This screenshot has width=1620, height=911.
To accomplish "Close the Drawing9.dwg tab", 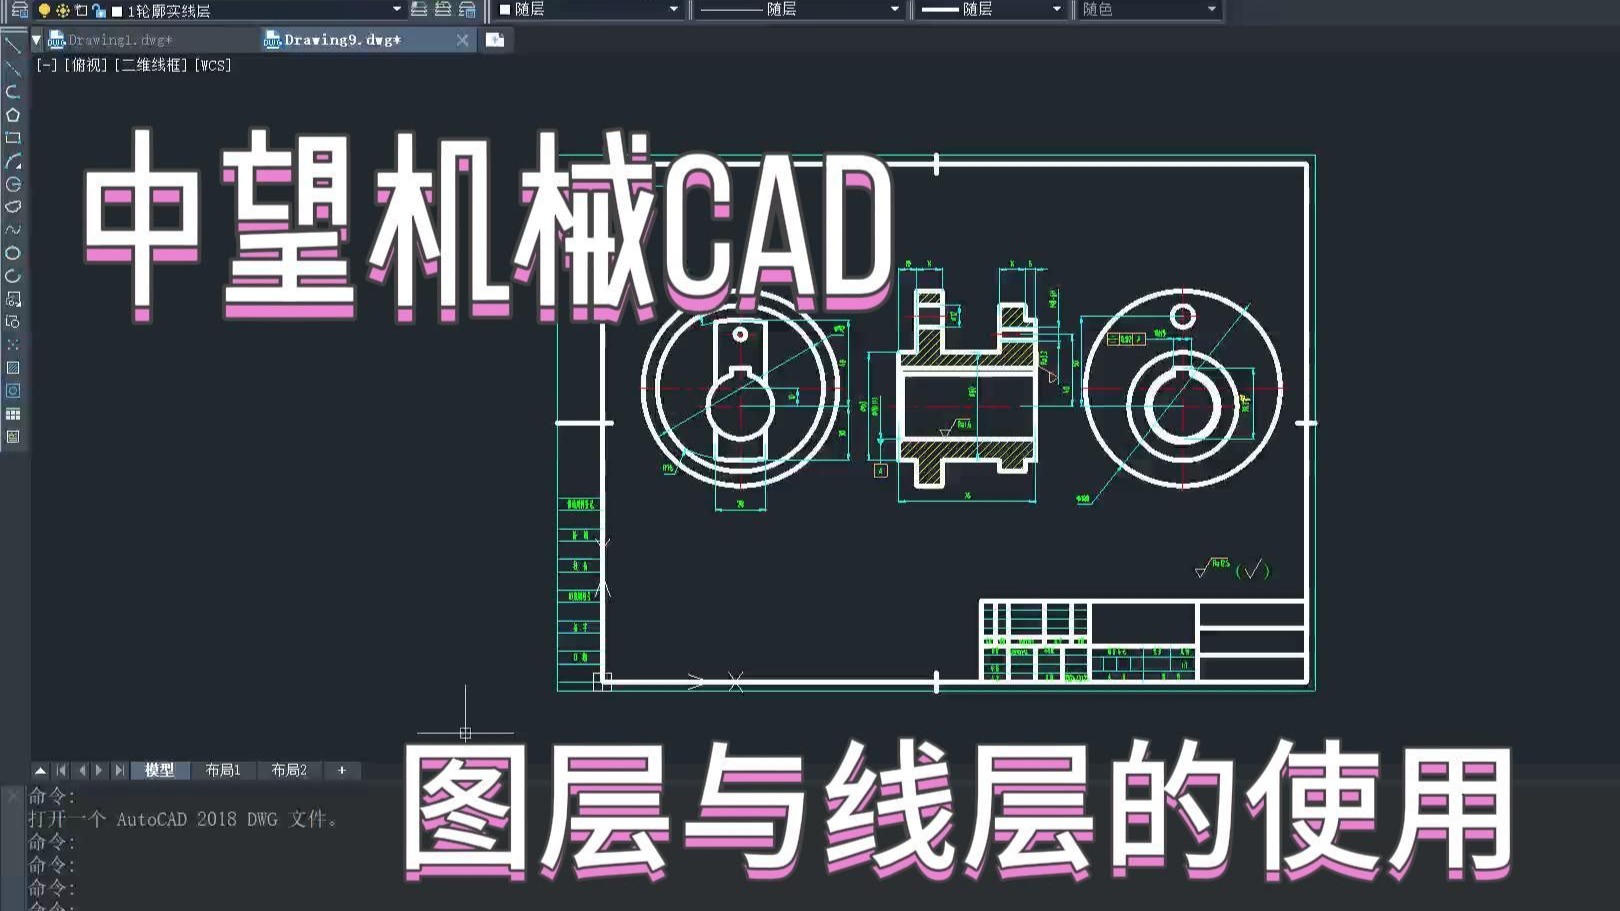I will coord(462,40).
